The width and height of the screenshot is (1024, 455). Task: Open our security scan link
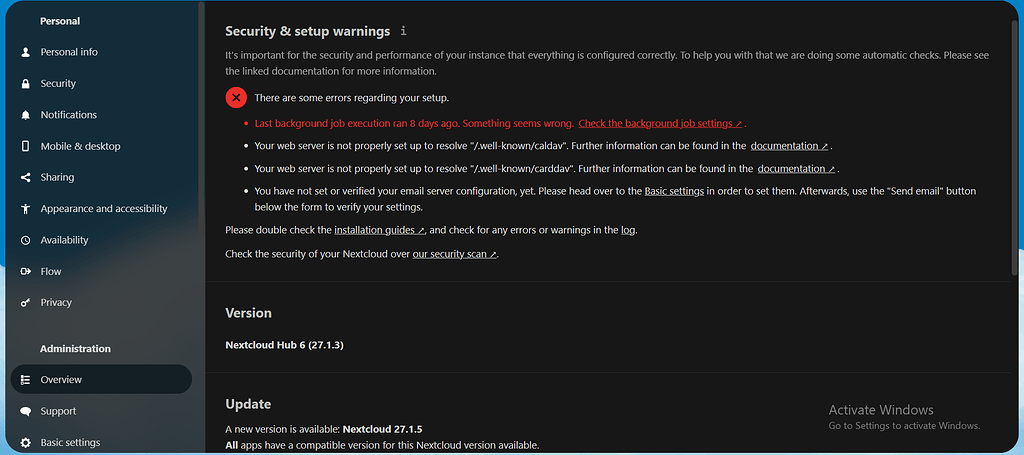coord(455,254)
